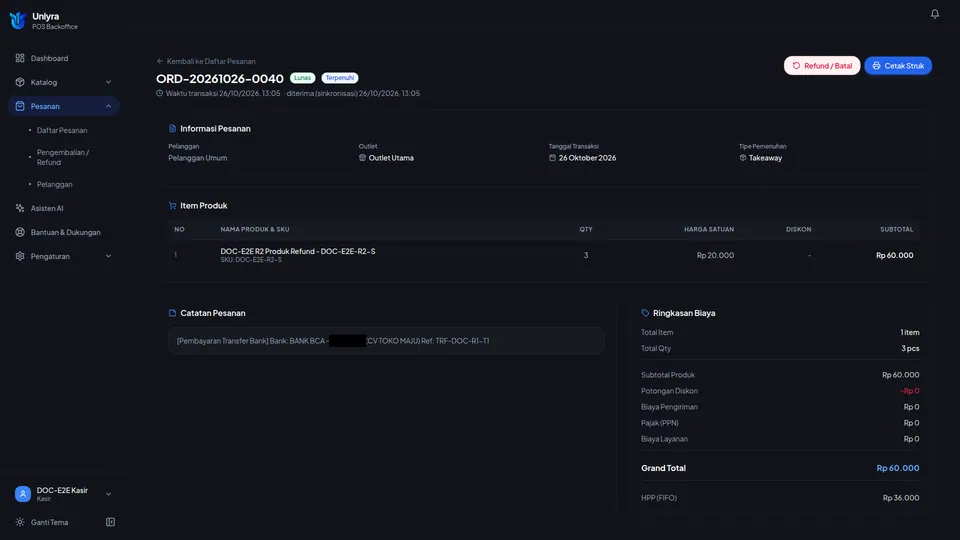Viewport: 960px width, 540px height.
Task: Click the Catatan Pesanan note icon
Action: point(172,313)
